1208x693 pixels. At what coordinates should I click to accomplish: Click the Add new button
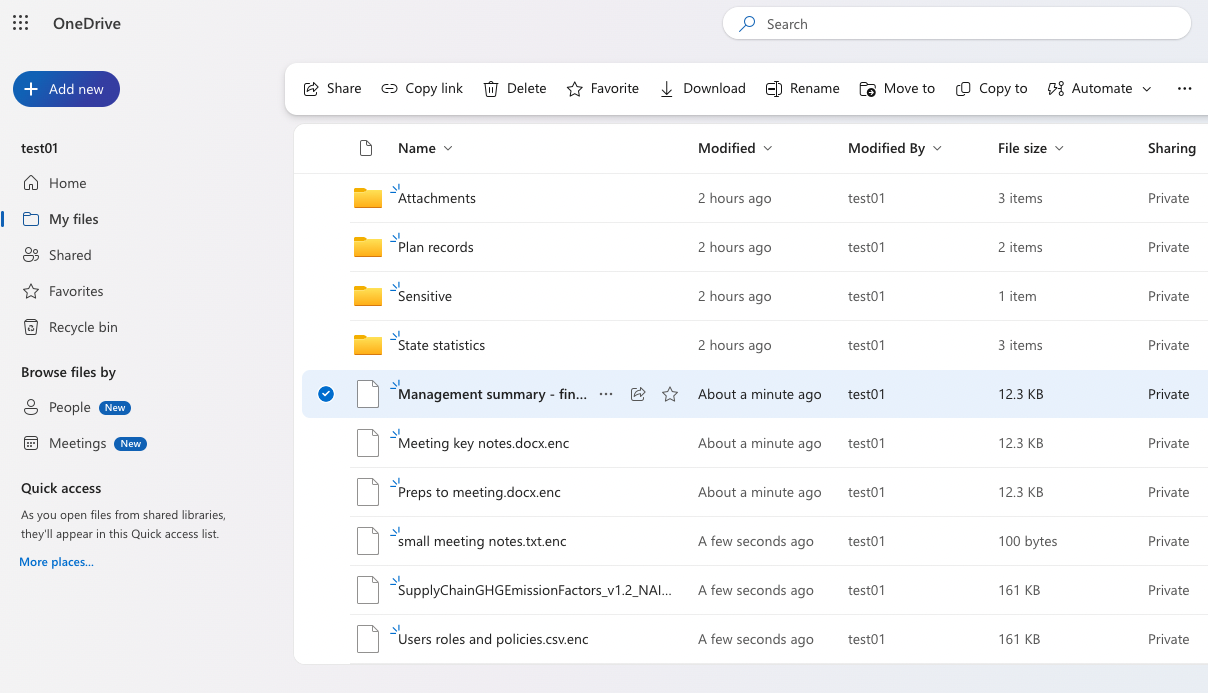[x=66, y=89]
